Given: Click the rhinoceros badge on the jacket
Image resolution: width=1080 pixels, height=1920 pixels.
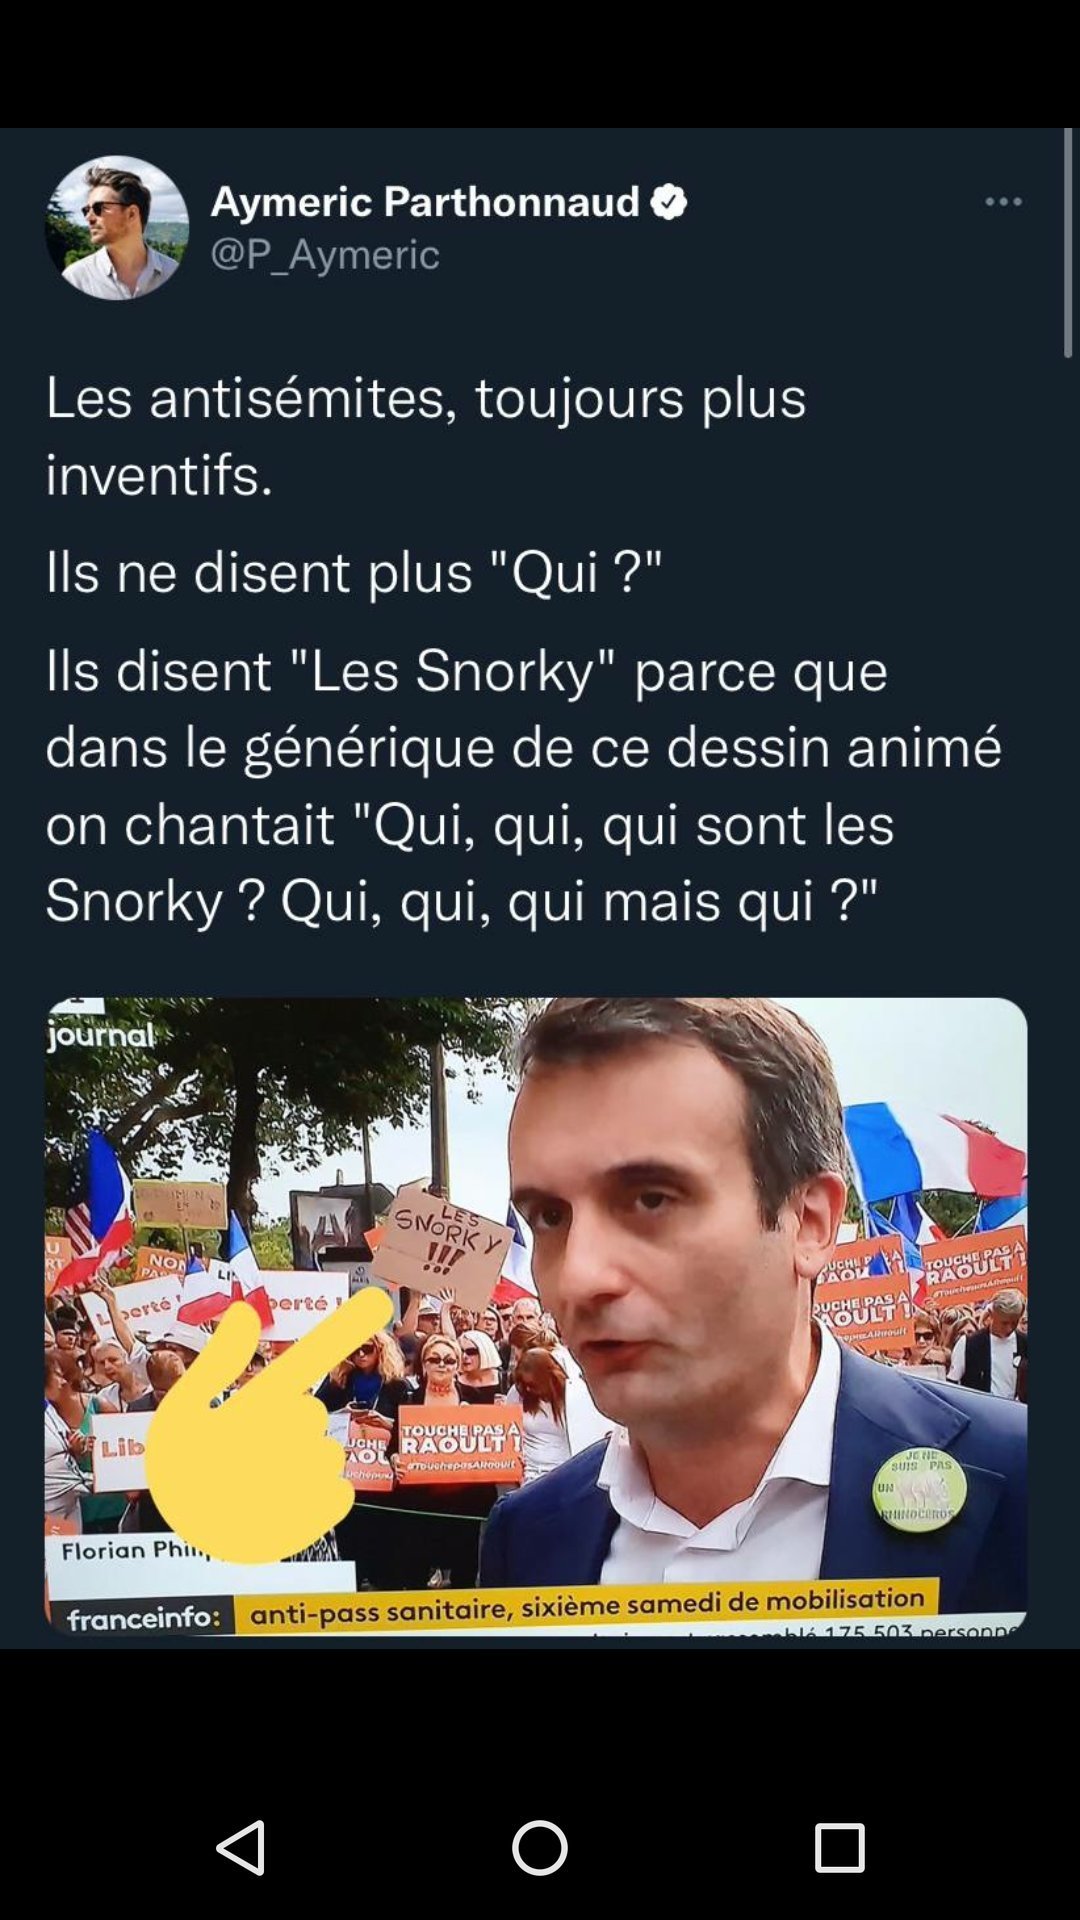Looking at the screenshot, I should click(x=919, y=1489).
